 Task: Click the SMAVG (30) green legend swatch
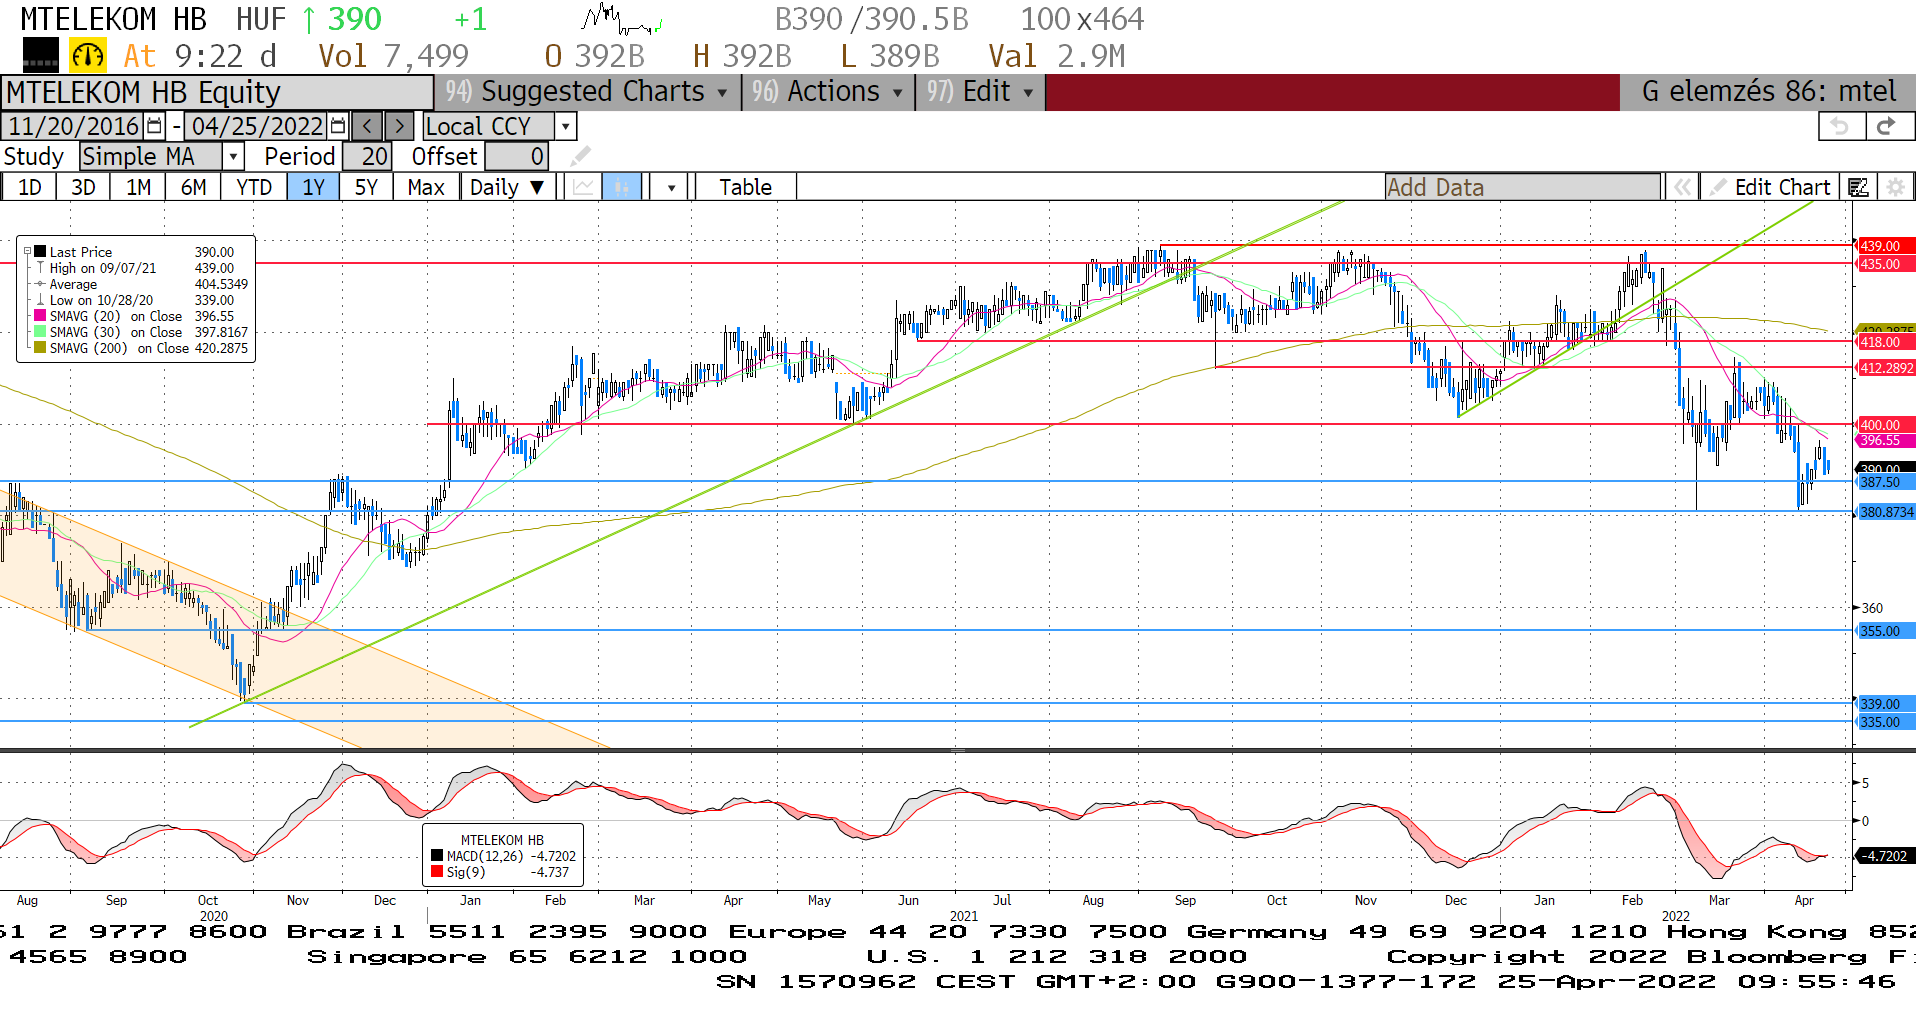(40, 332)
